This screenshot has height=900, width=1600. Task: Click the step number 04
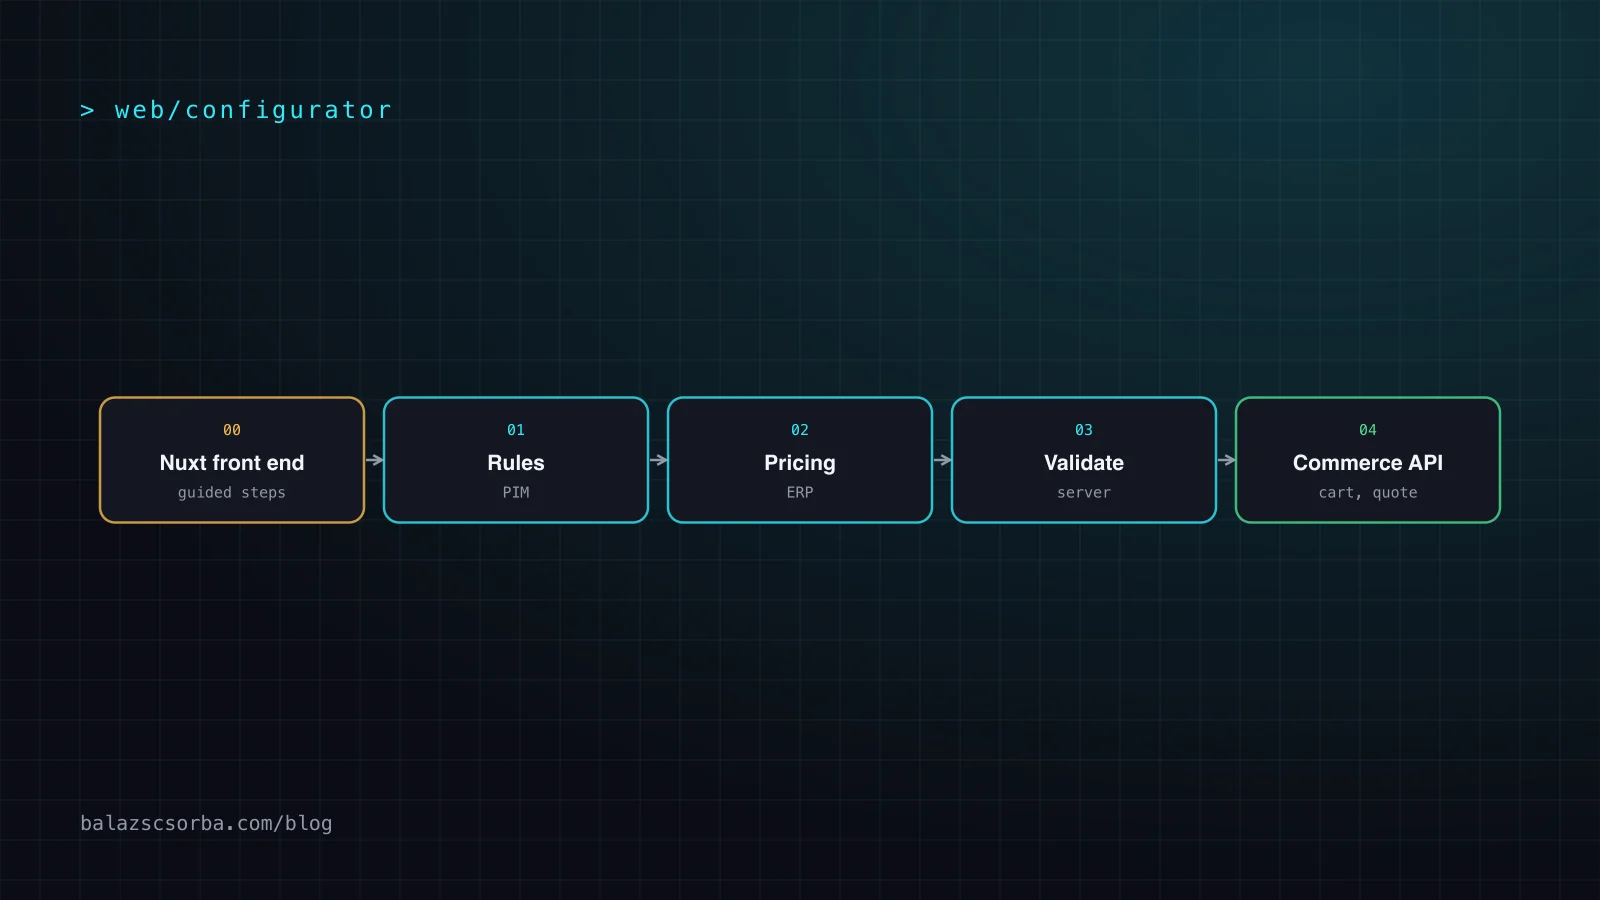pos(1368,430)
